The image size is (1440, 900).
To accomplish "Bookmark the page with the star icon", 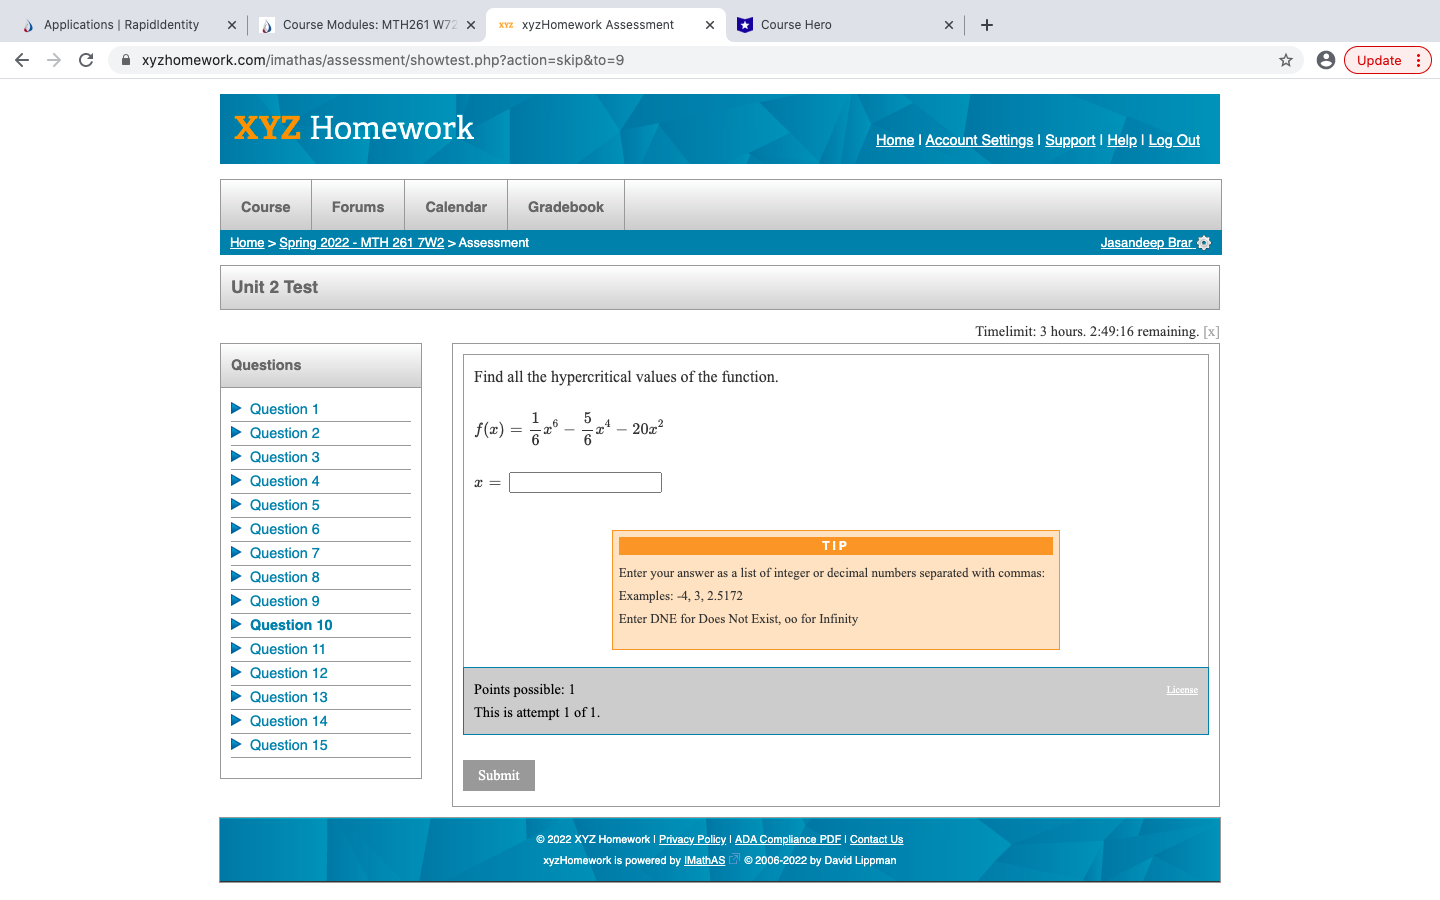I will (1286, 60).
